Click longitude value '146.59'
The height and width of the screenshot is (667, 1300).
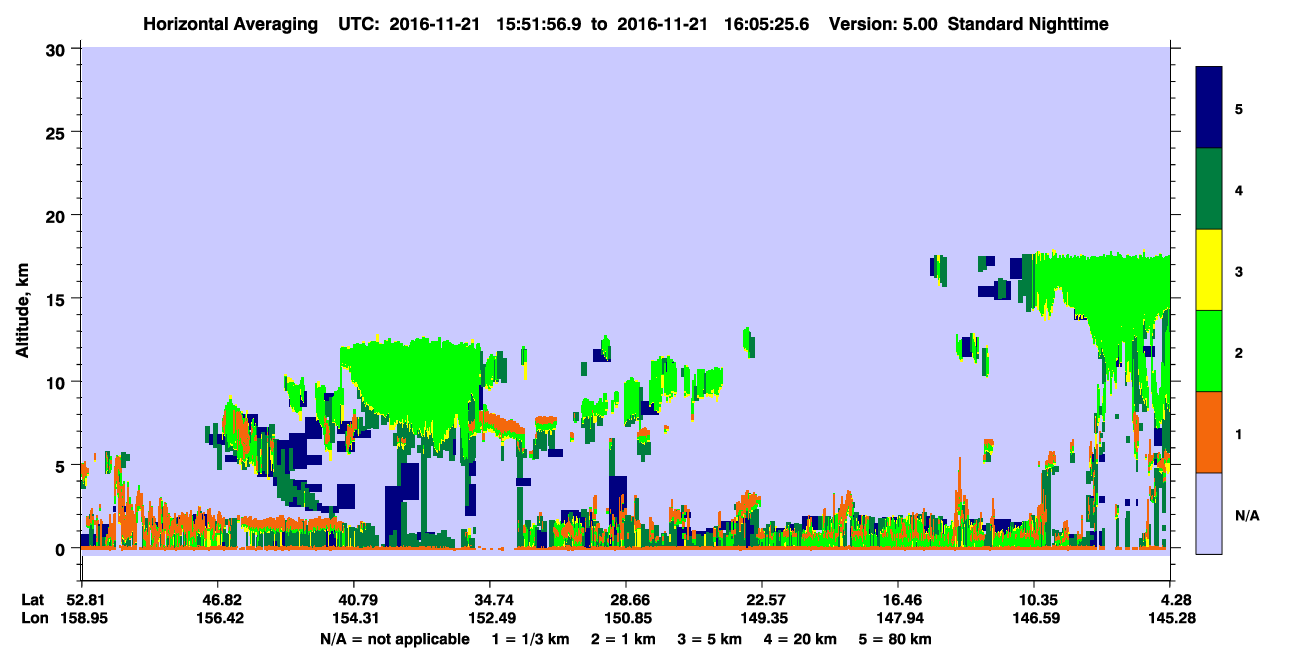[1034, 619]
